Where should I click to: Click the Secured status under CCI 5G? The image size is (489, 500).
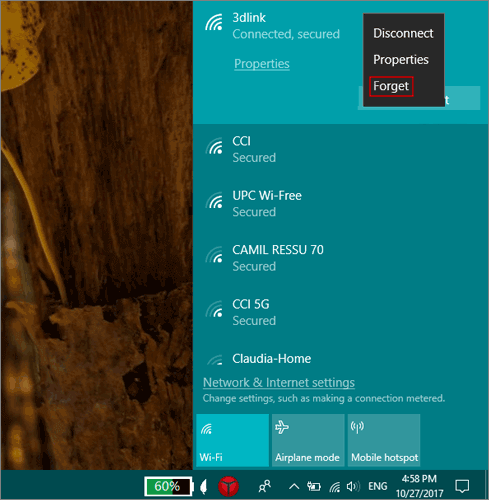[x=254, y=321]
